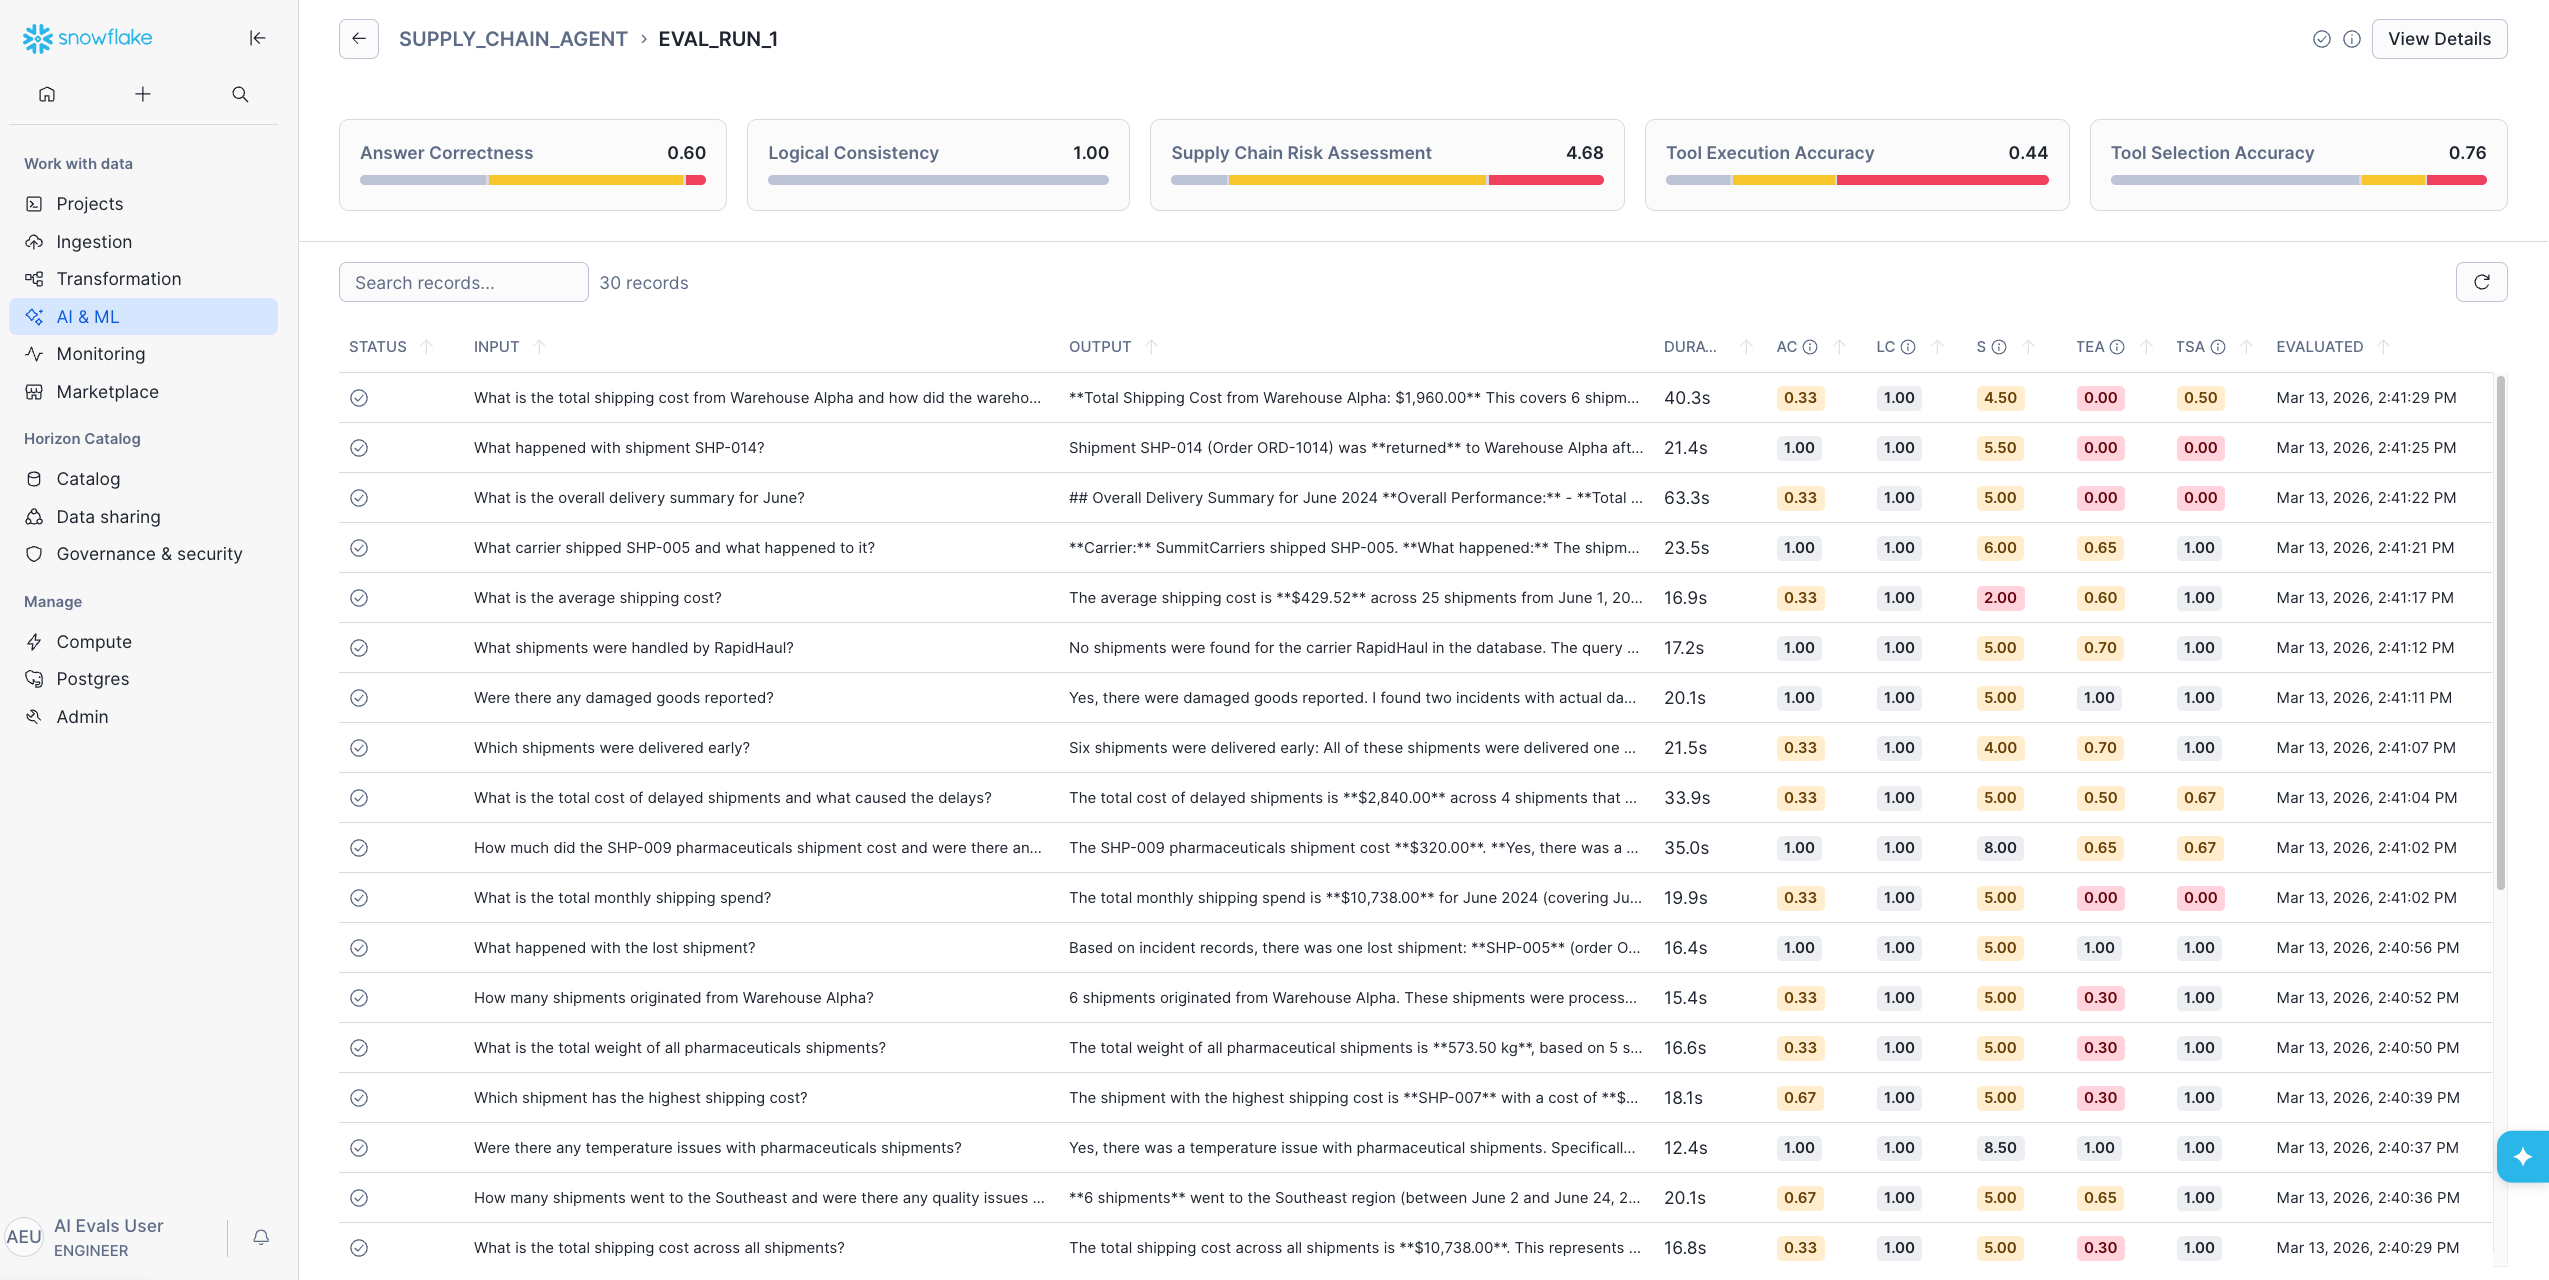Click the notification bell near AI Evals User
This screenshot has width=2549, height=1280.
(260, 1237)
